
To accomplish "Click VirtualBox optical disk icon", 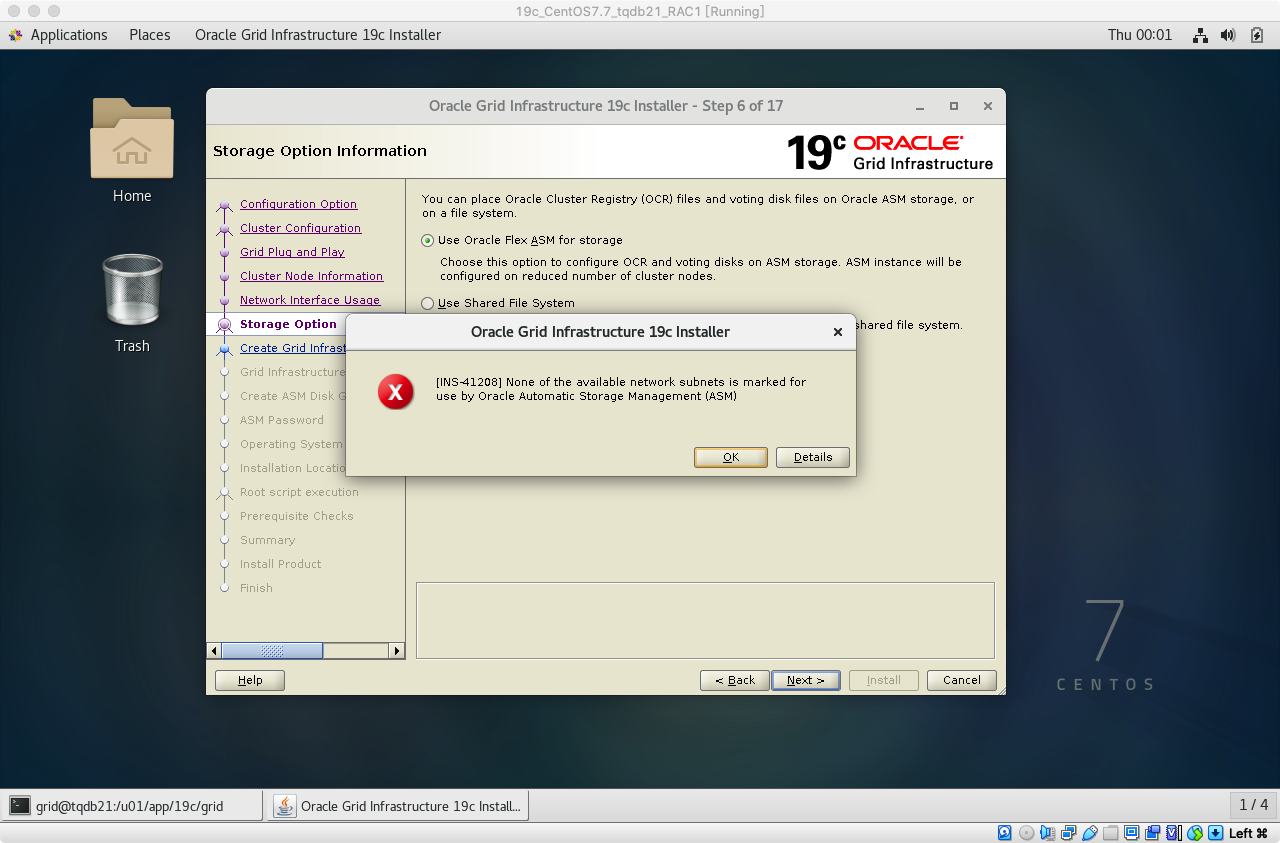I will (x=1026, y=833).
